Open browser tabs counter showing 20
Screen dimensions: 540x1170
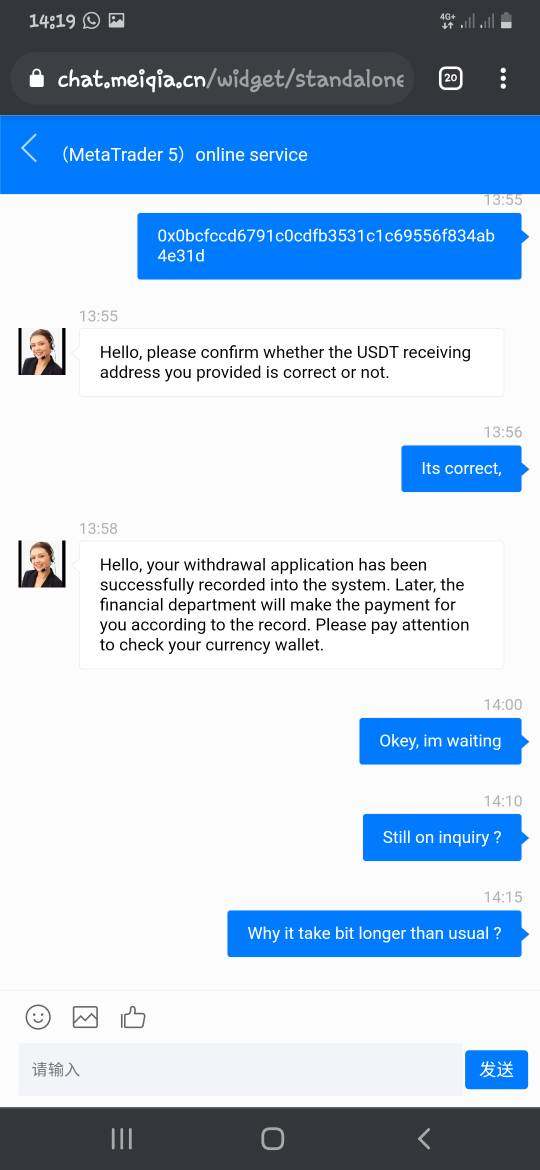point(450,78)
